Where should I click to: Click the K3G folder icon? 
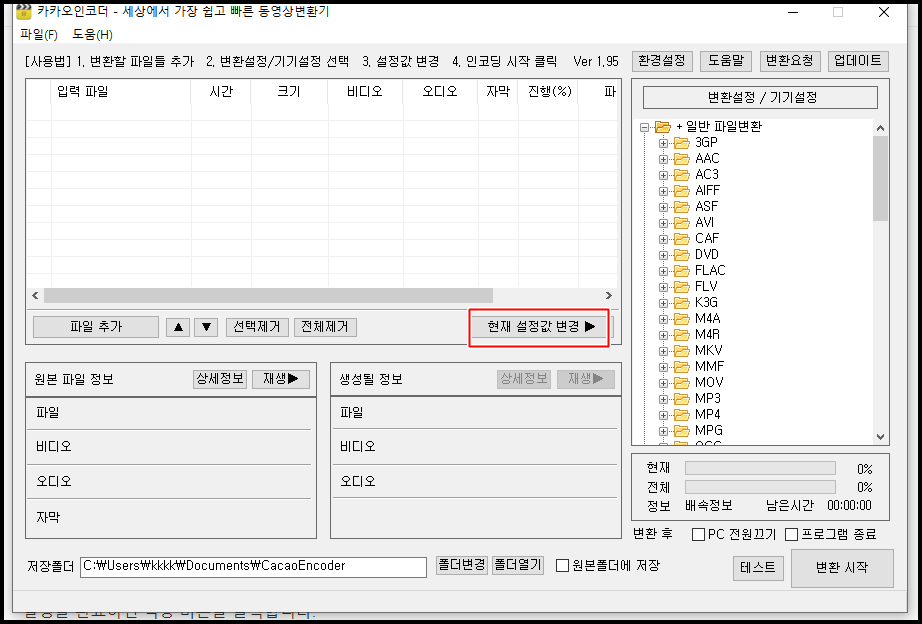pos(682,303)
